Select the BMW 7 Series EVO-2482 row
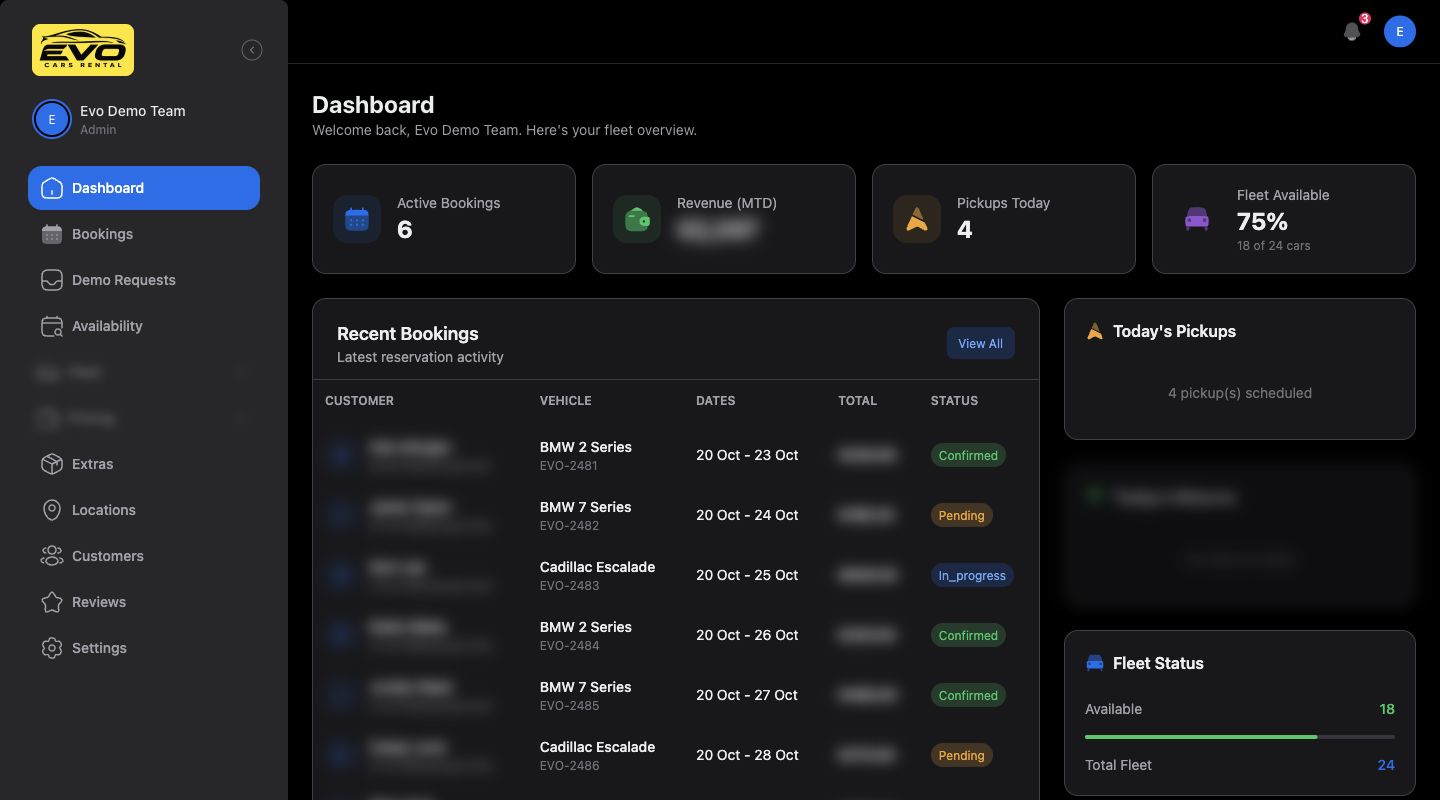This screenshot has height=800, width=1440. [x=676, y=515]
